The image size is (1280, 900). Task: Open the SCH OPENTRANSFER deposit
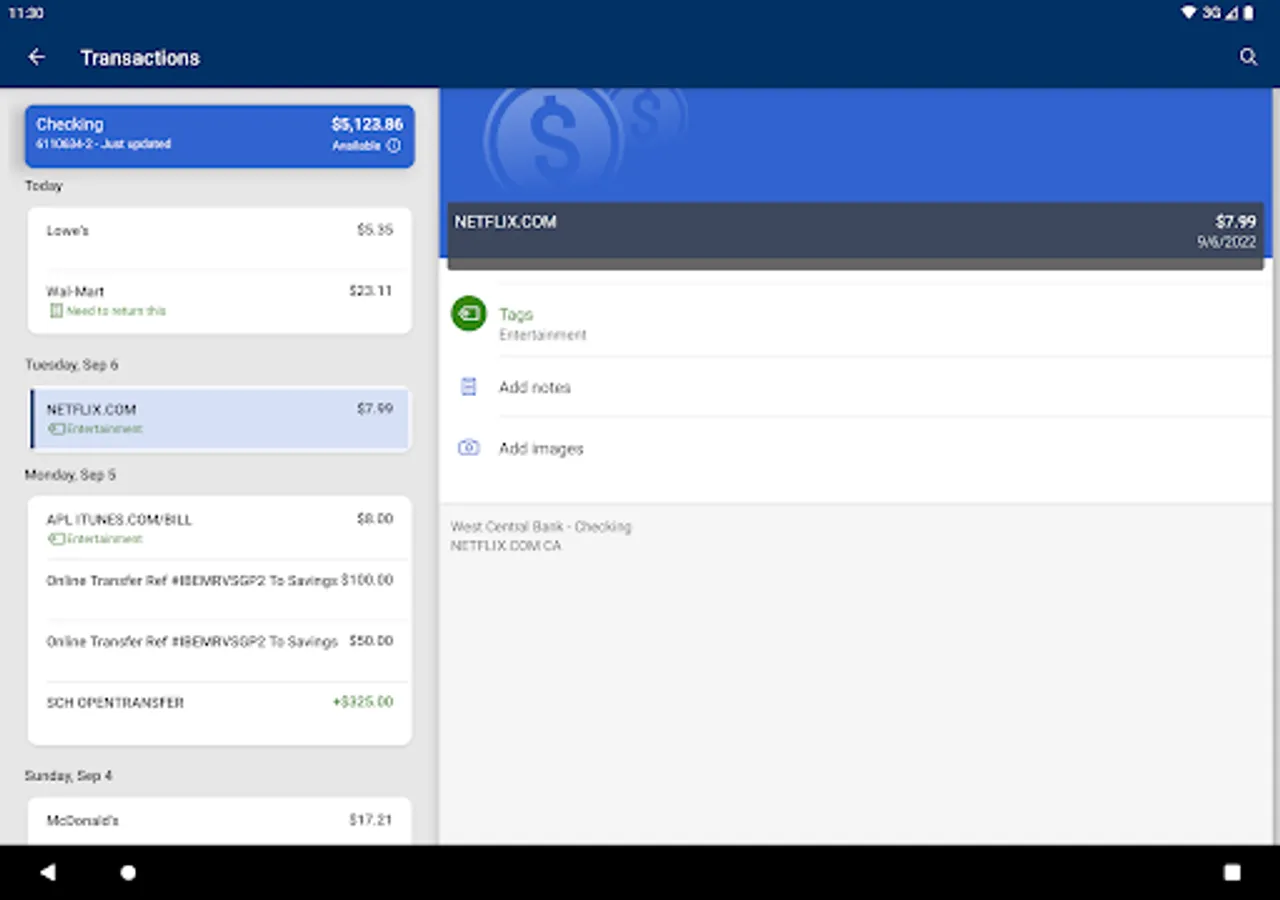pos(219,712)
